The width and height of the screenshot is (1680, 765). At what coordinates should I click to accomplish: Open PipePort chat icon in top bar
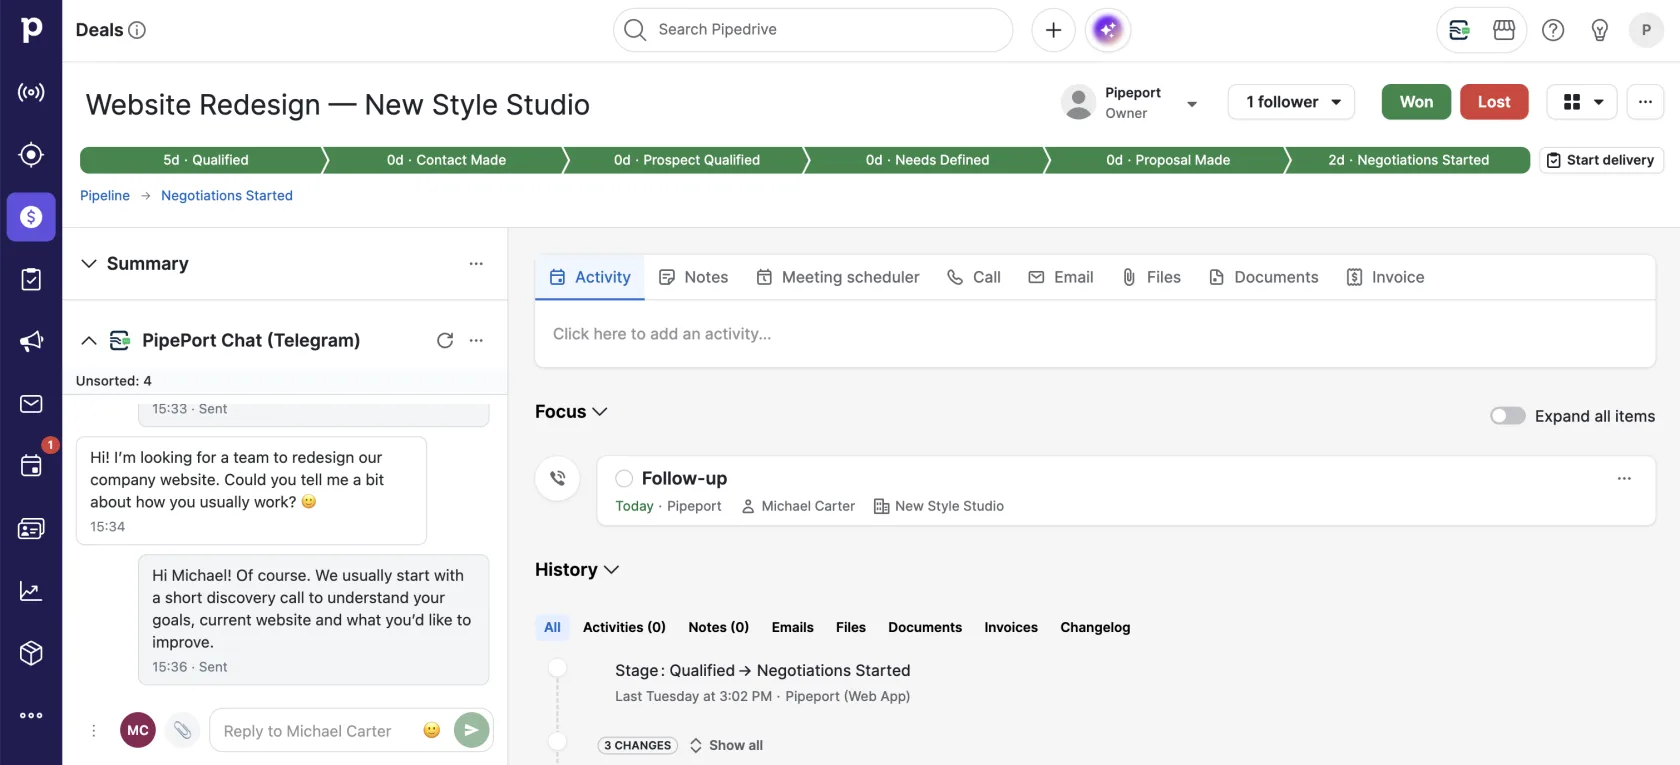(1459, 30)
